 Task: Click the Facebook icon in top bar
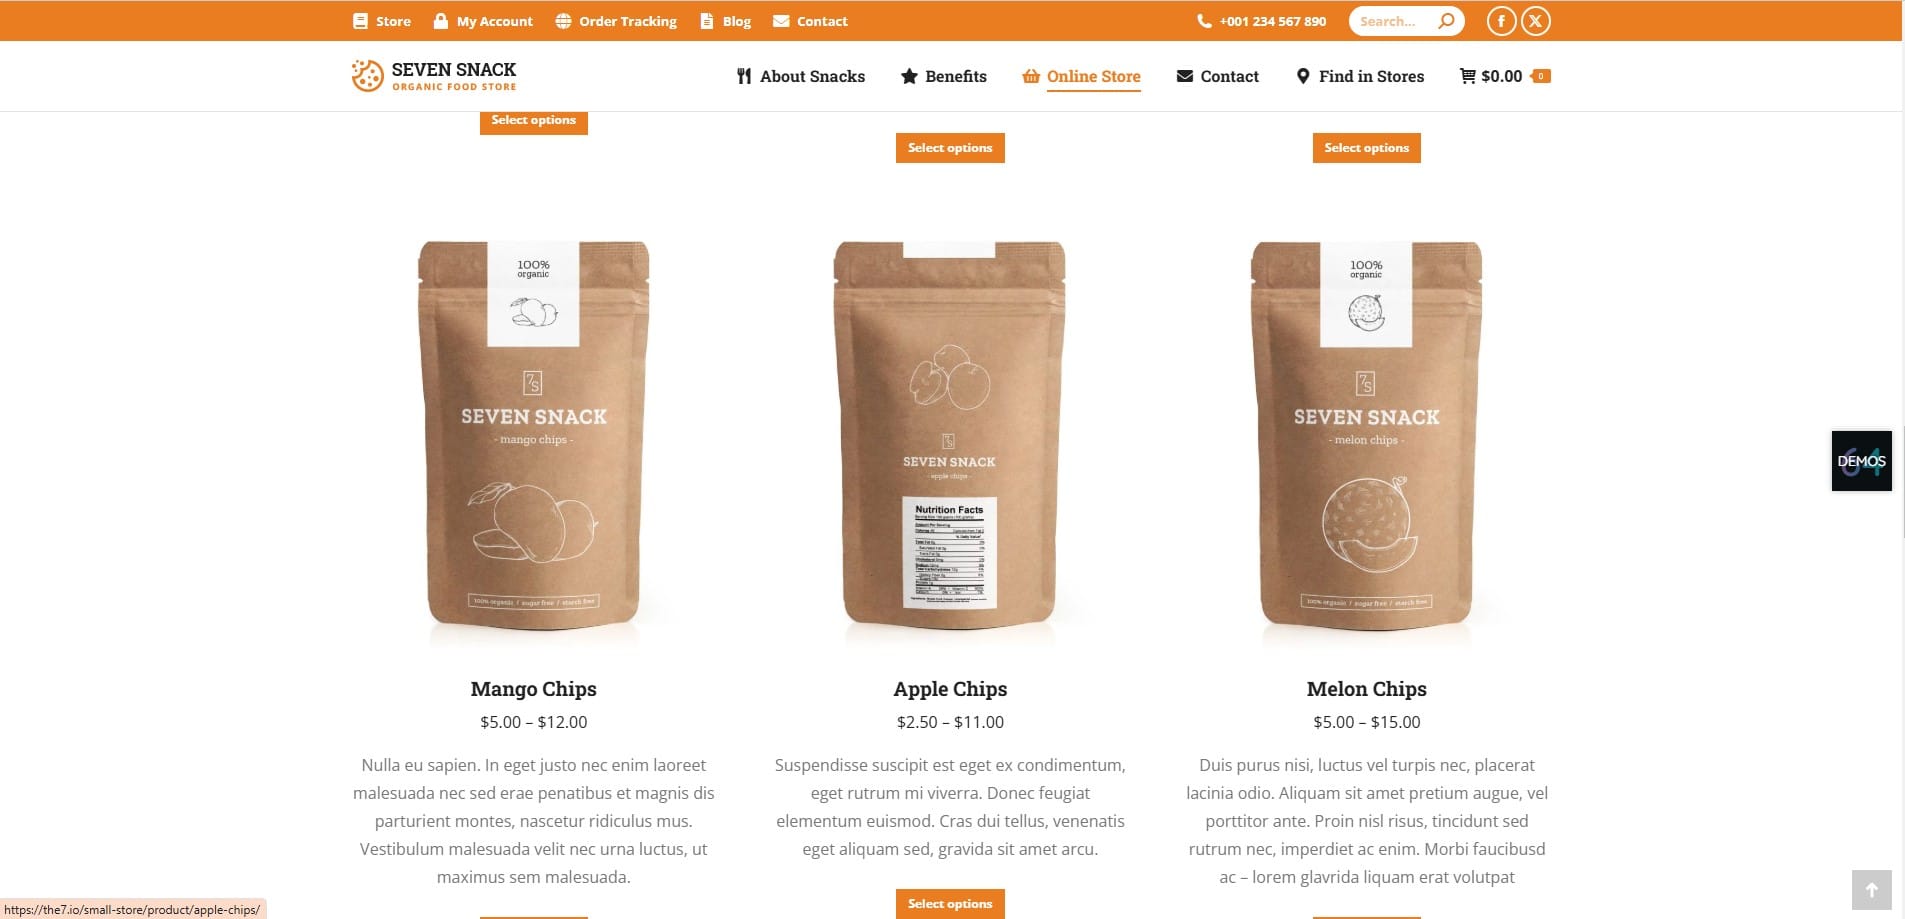(x=1501, y=21)
